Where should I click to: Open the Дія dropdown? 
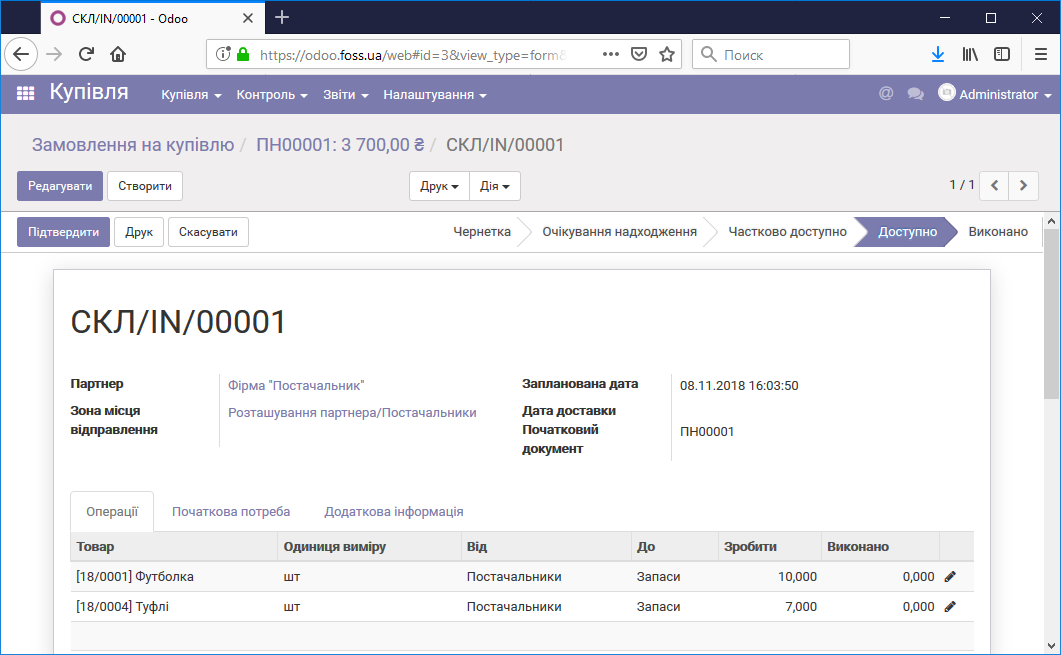coord(495,186)
